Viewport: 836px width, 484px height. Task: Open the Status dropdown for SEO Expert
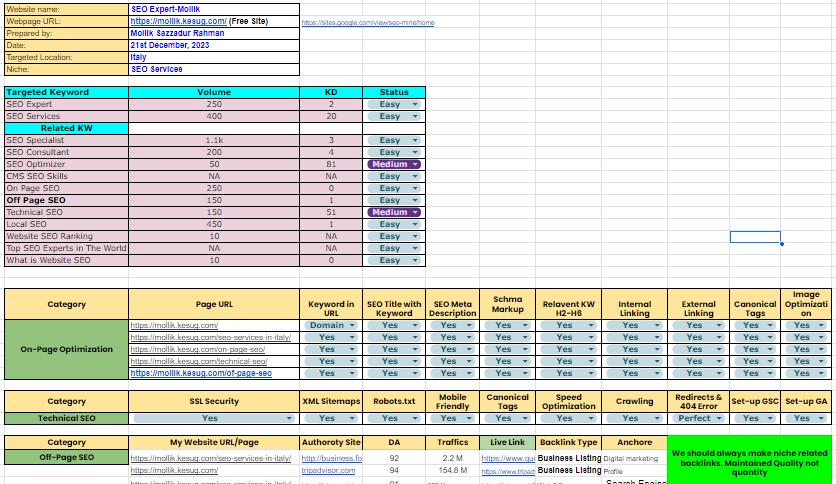coord(394,104)
